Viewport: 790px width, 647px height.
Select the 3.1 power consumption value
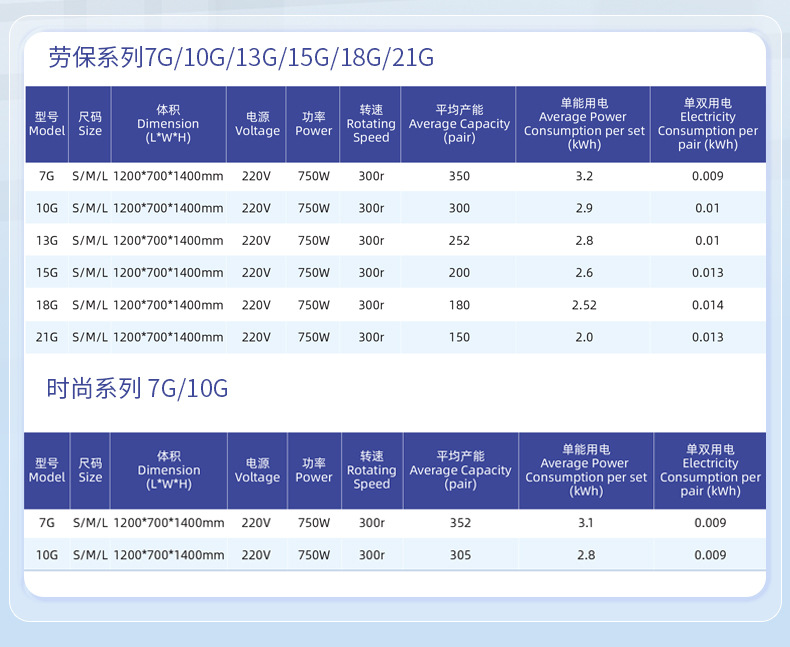click(x=585, y=523)
